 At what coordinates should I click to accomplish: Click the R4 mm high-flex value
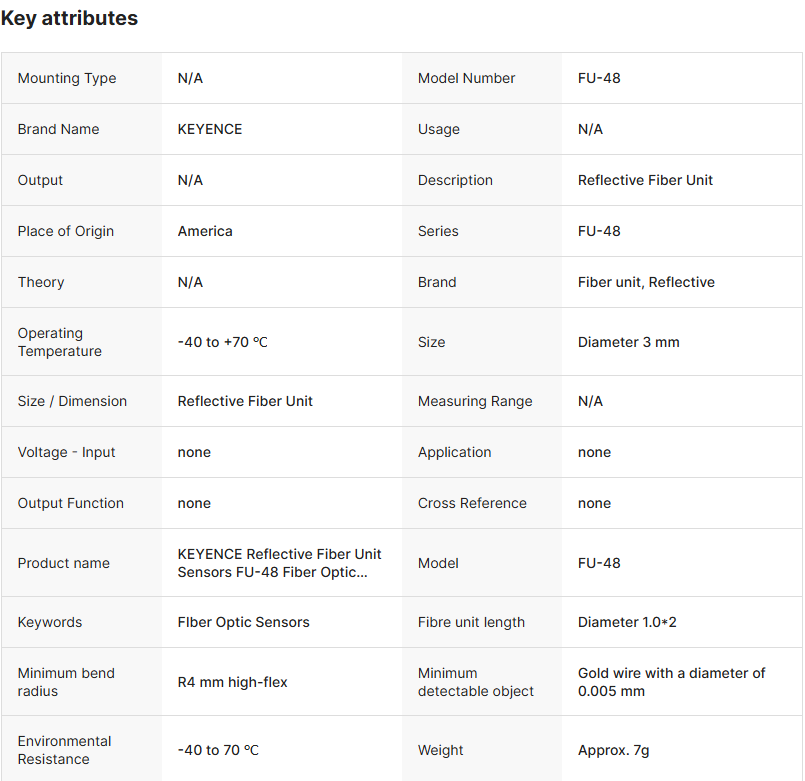coord(233,682)
